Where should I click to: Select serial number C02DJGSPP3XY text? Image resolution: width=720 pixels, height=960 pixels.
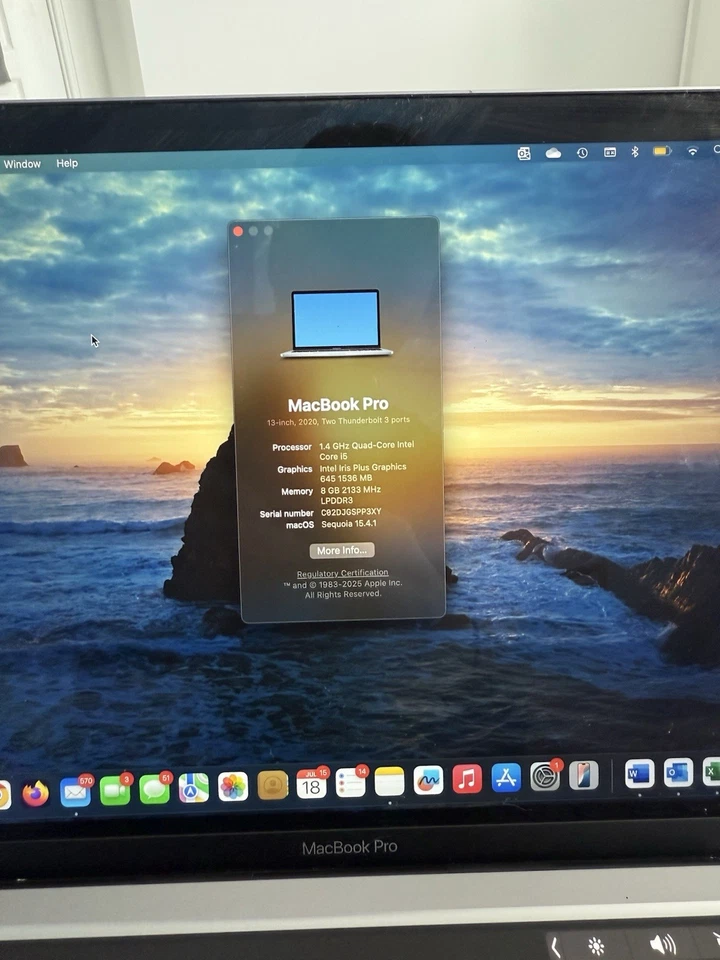(x=351, y=512)
